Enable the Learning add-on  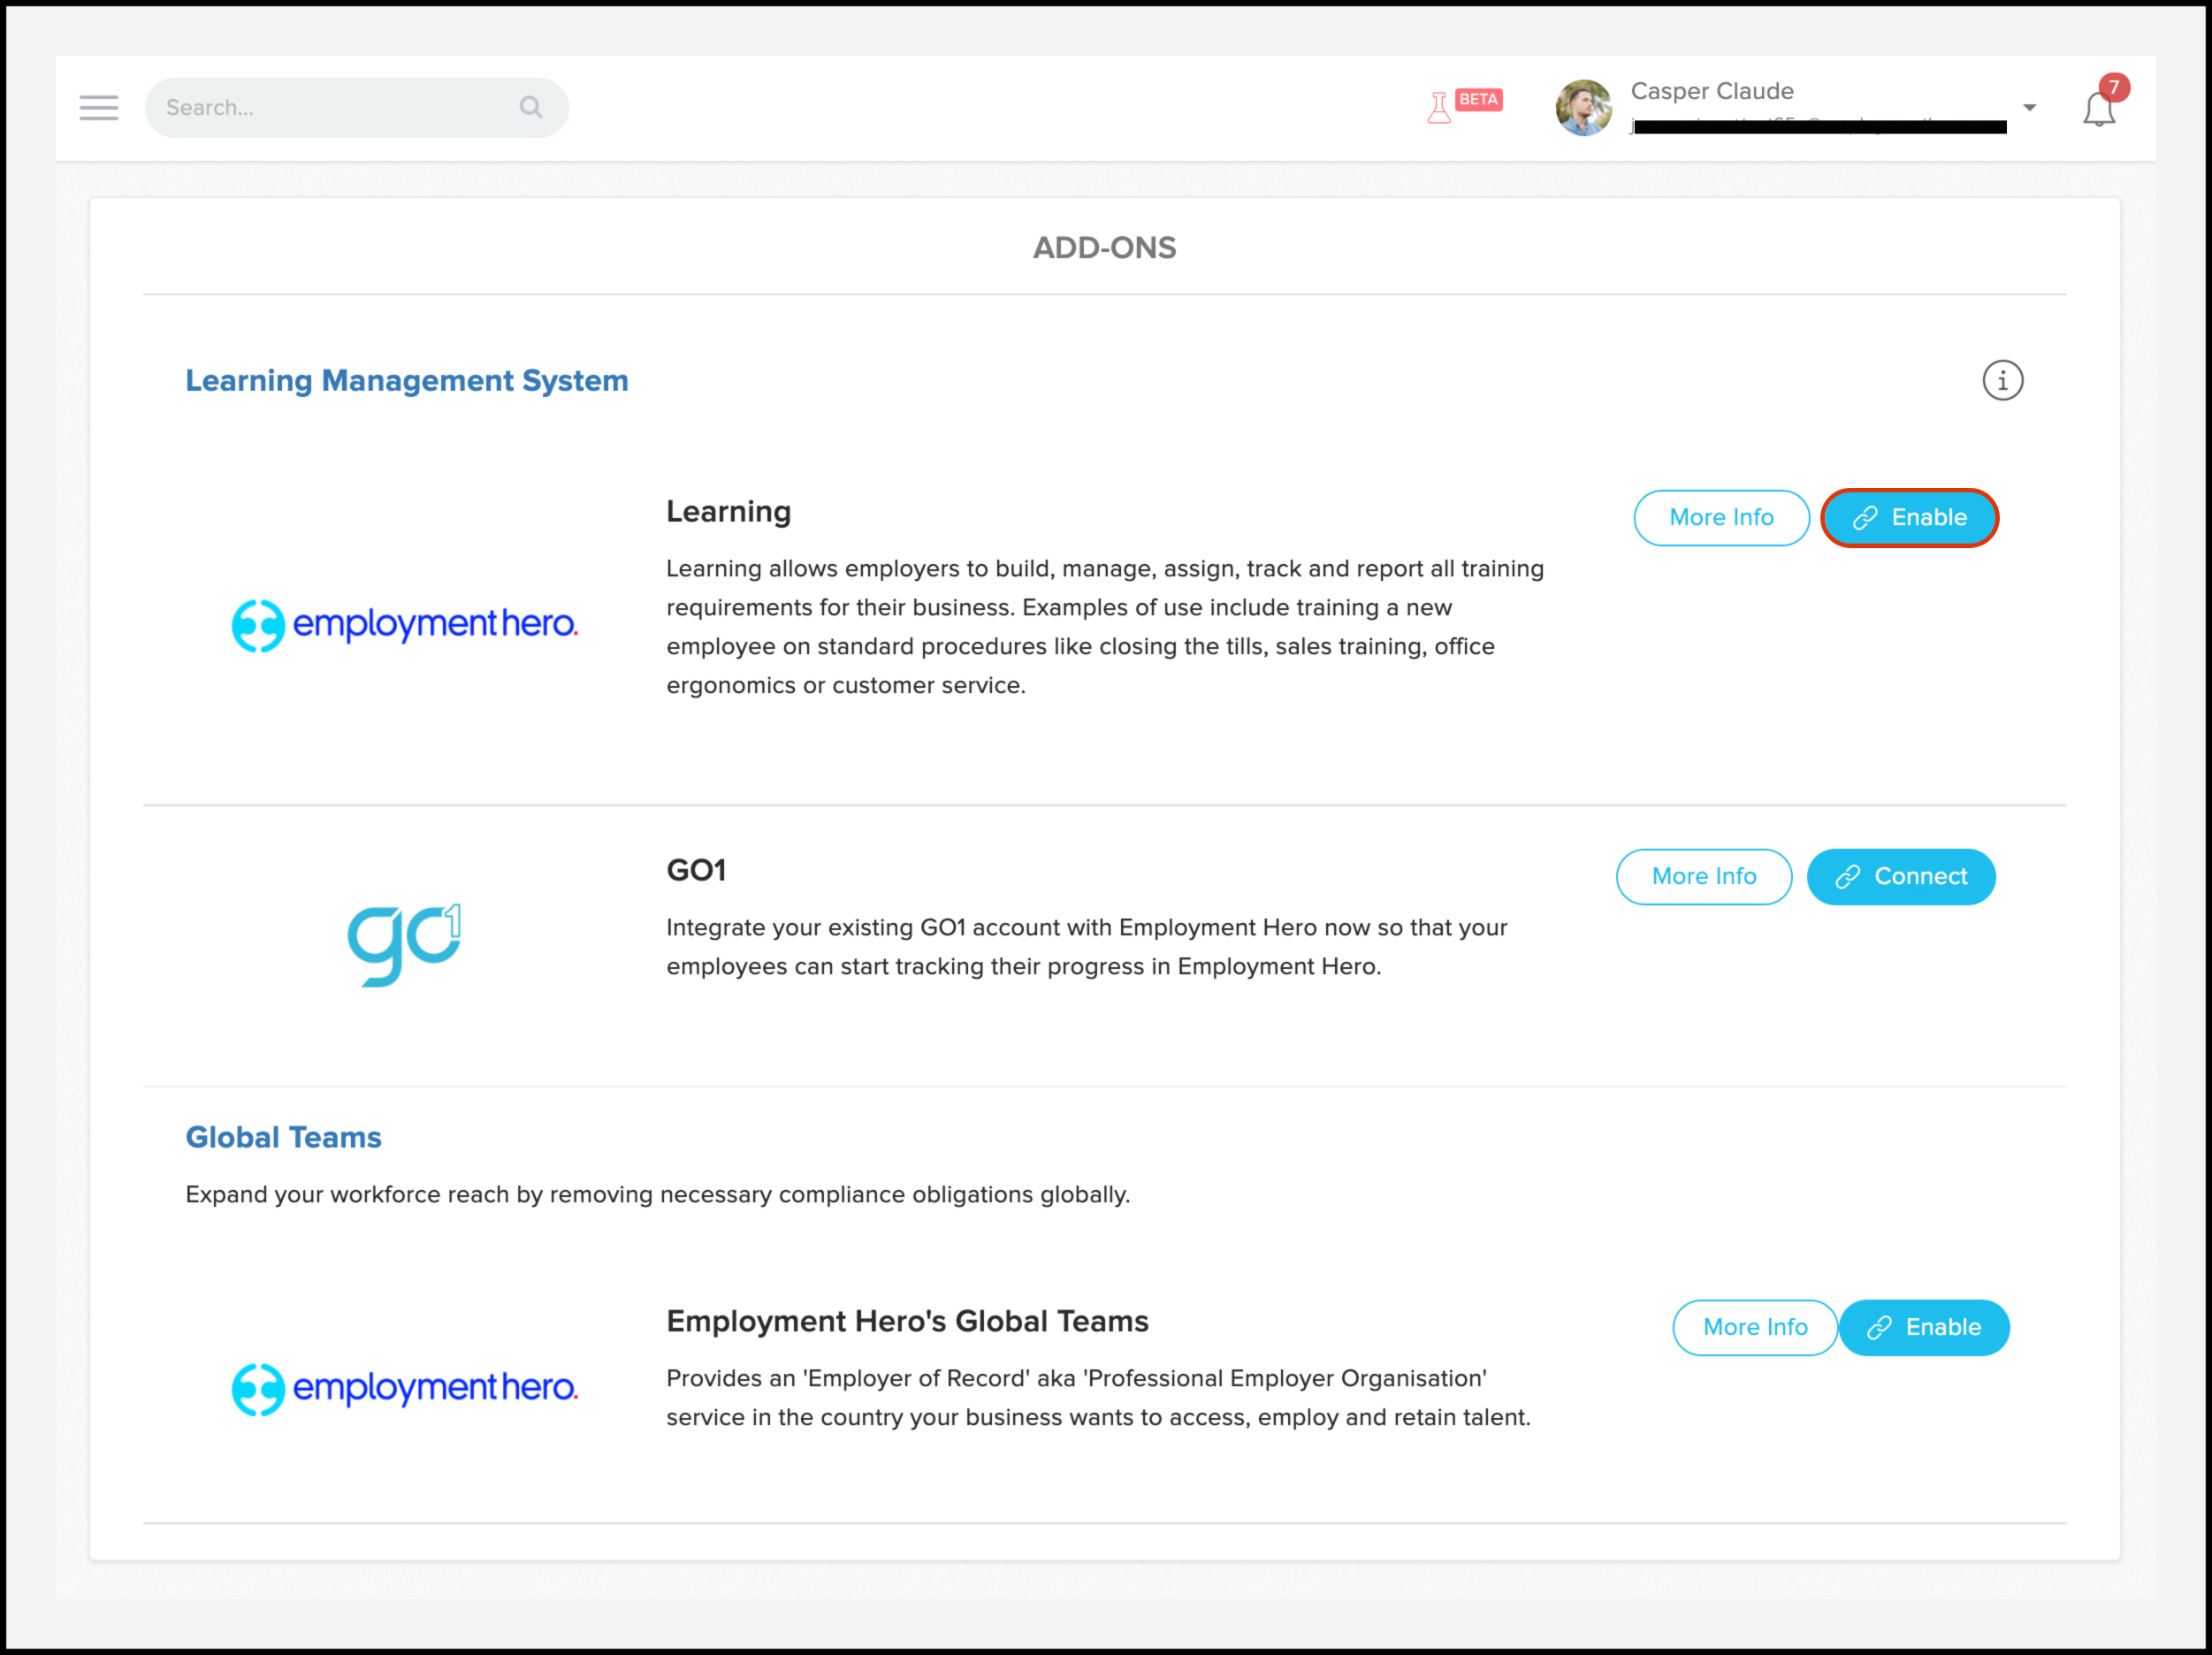coord(1908,517)
